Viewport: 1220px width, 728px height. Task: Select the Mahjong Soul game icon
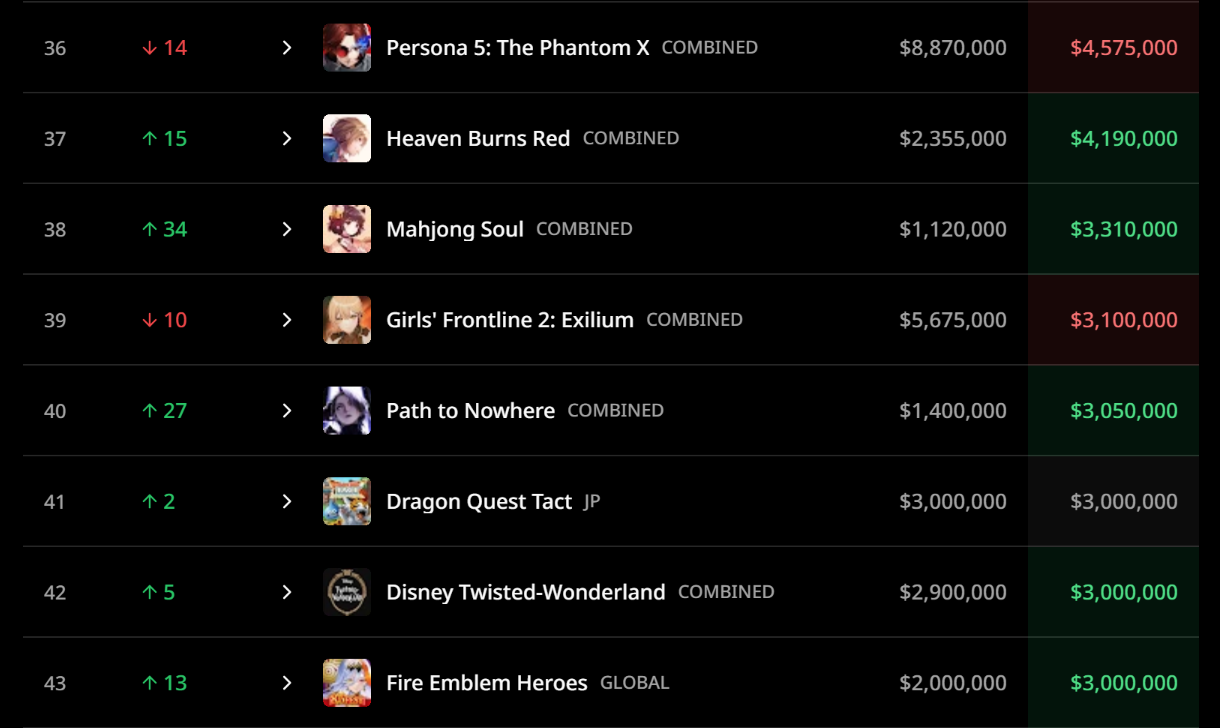click(x=347, y=229)
